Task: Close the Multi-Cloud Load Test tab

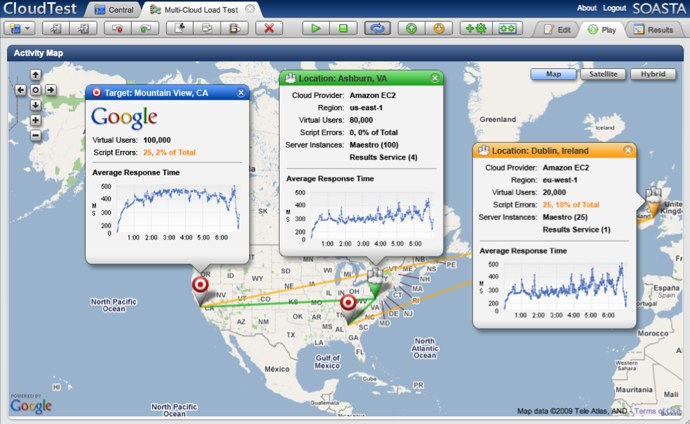Action: click(250, 9)
